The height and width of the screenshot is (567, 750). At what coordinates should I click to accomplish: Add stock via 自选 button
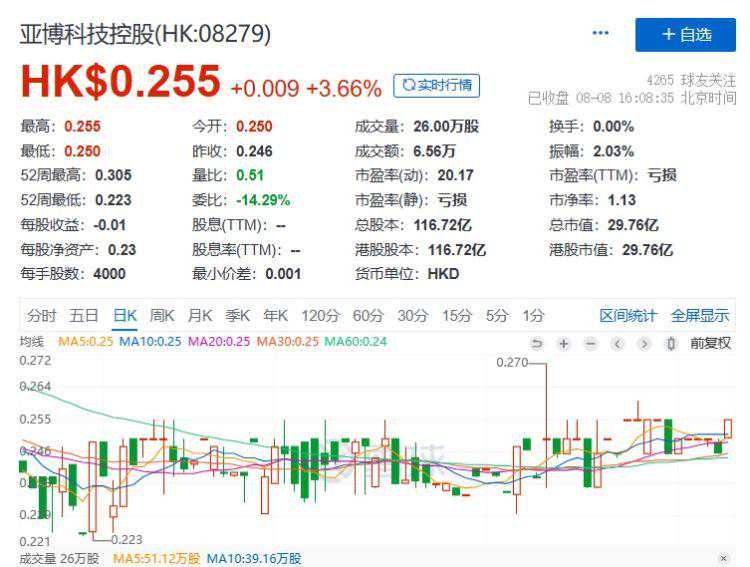click(685, 35)
